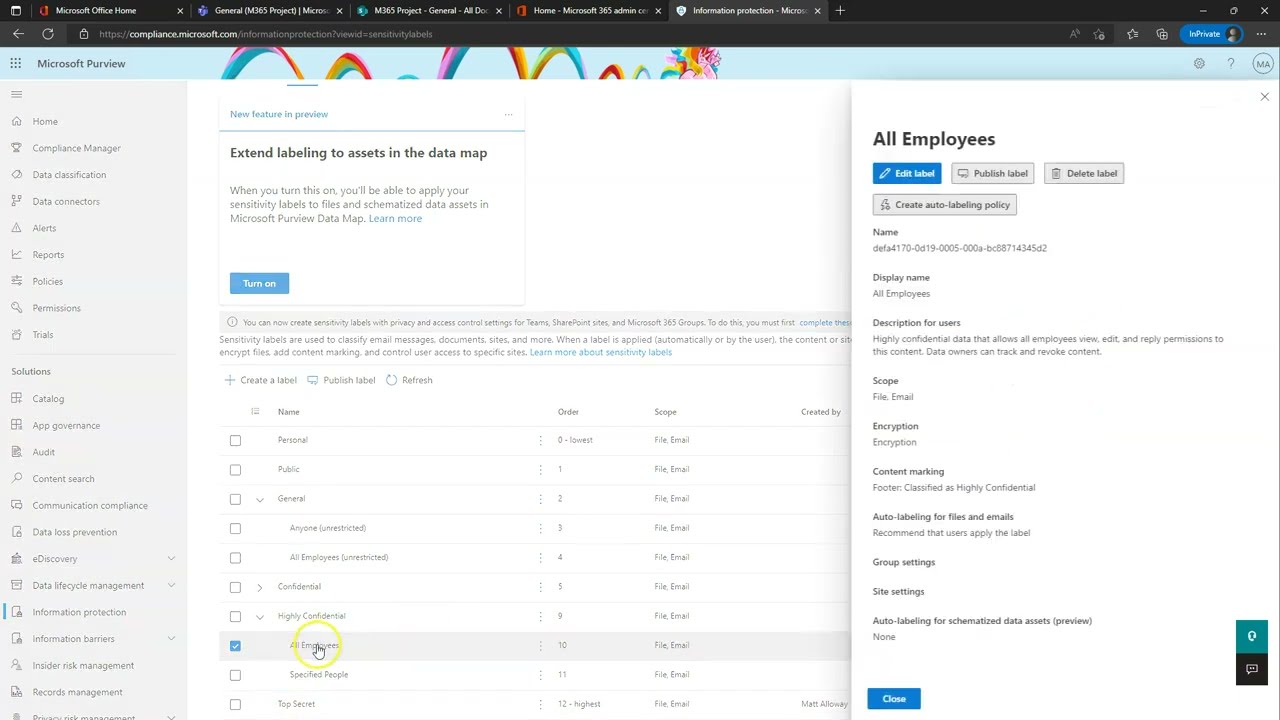Go to Home in the sidebar

coord(45,121)
